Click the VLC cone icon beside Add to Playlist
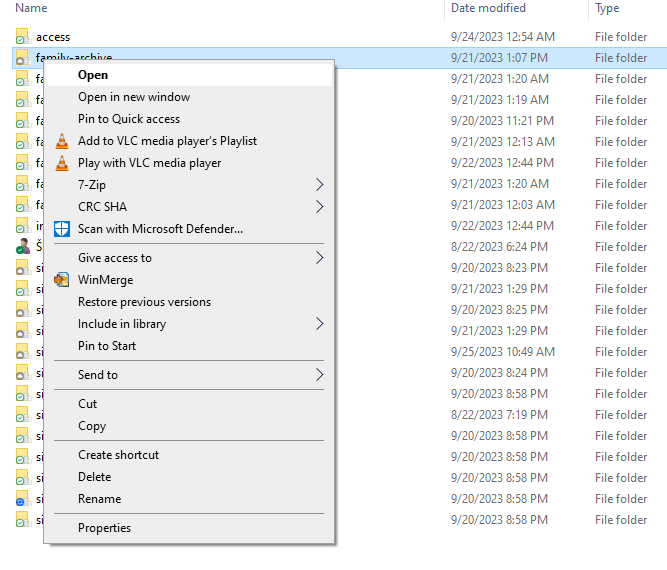This screenshot has height=570, width=667. [x=62, y=141]
